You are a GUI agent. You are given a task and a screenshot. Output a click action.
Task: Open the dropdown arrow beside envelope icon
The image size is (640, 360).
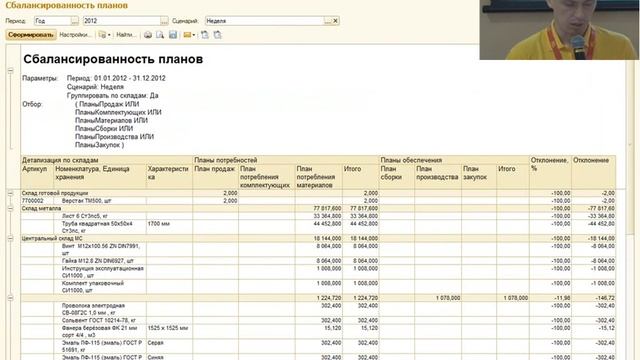click(x=193, y=35)
